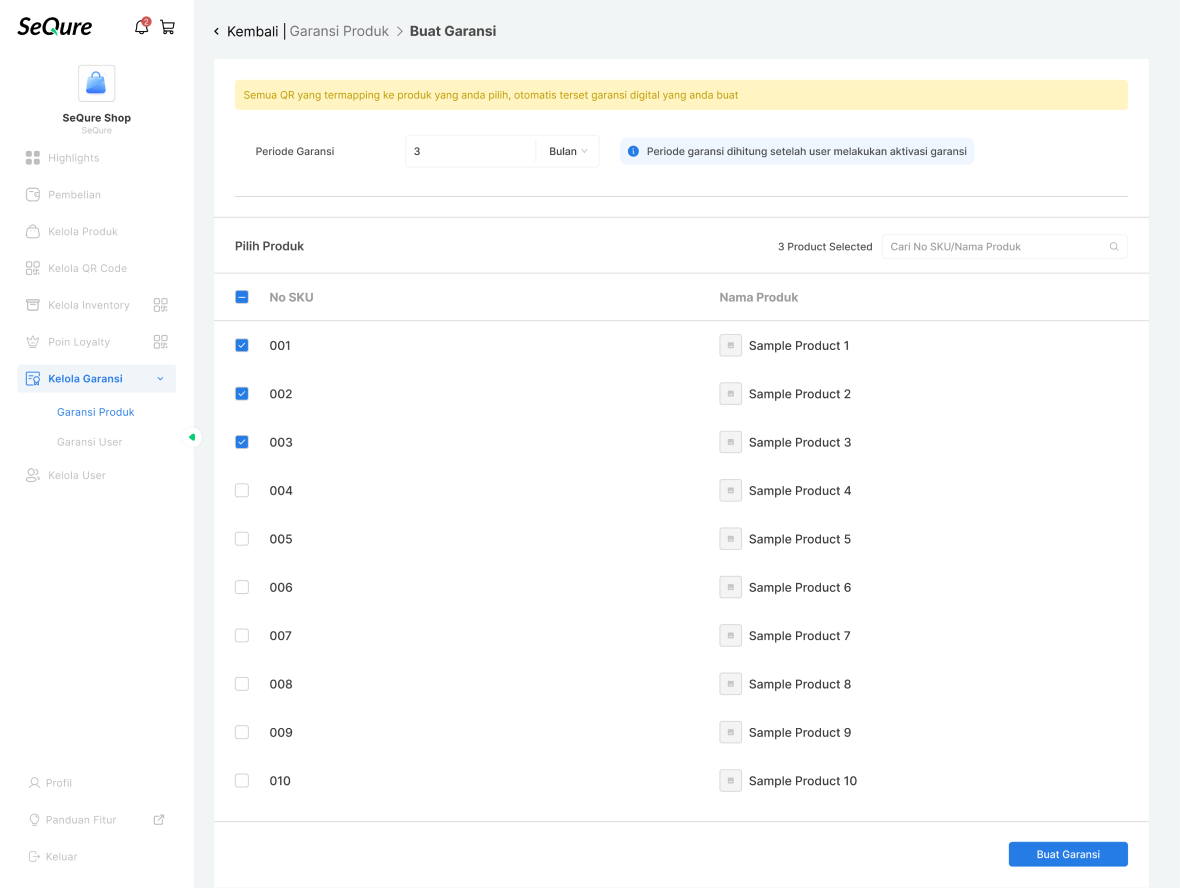Click the search magnifier icon

pyautogui.click(x=1114, y=246)
